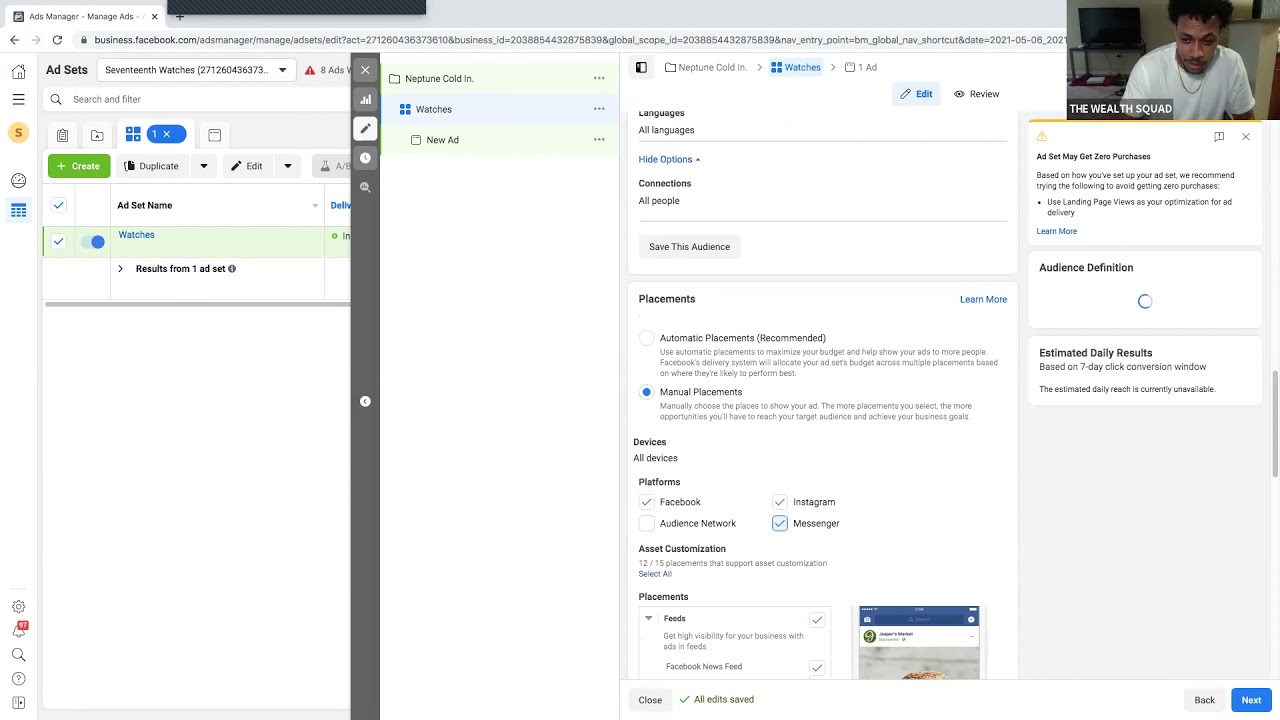Toggle the Feeds placement checkbox
This screenshot has width=1280, height=720.
click(x=817, y=620)
